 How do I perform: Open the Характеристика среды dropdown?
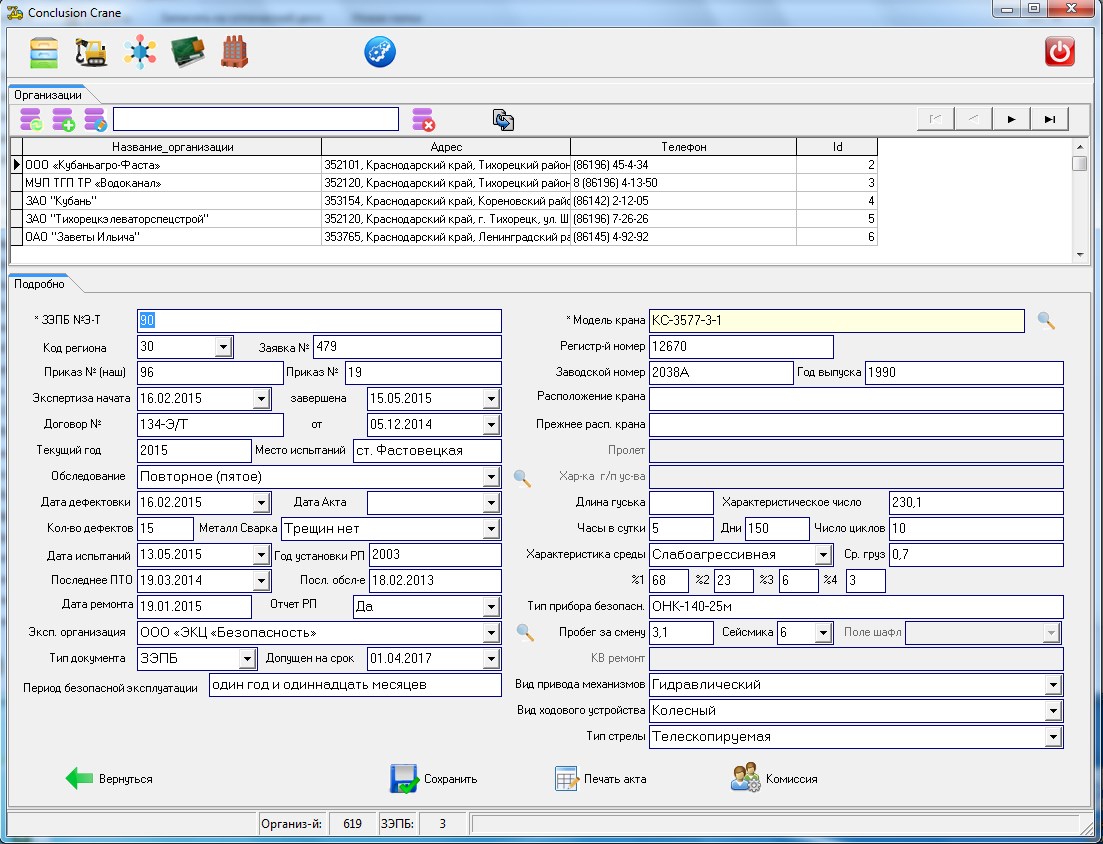(x=822, y=554)
